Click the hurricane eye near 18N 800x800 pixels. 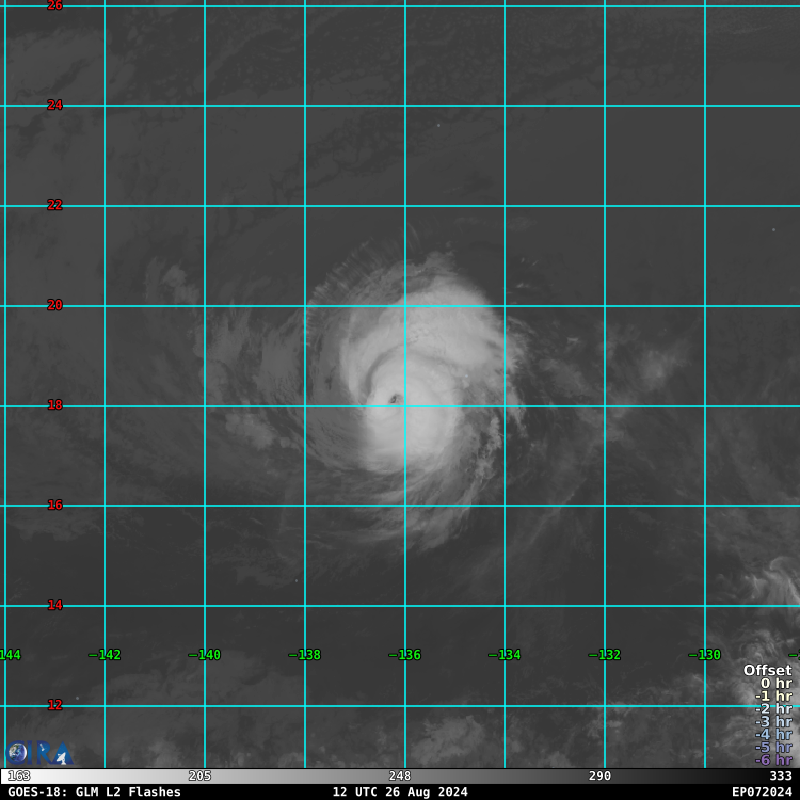pyautogui.click(x=394, y=399)
